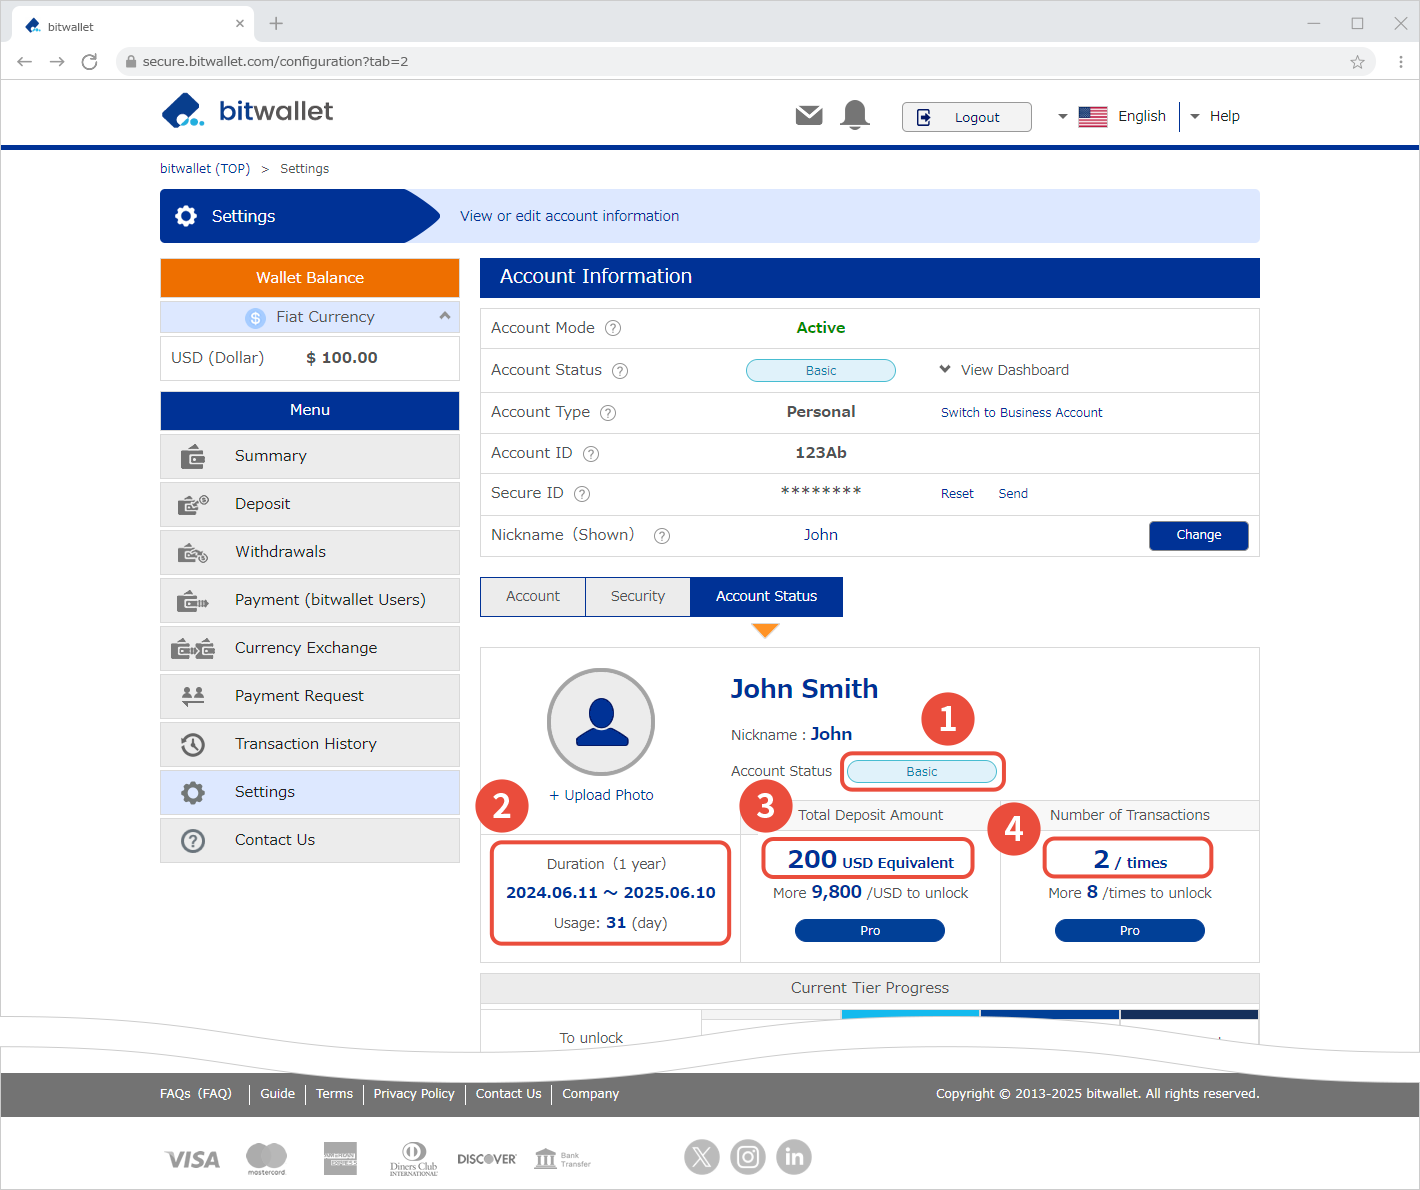
Task: Click the Account Mode help question icon
Action: click(x=613, y=328)
